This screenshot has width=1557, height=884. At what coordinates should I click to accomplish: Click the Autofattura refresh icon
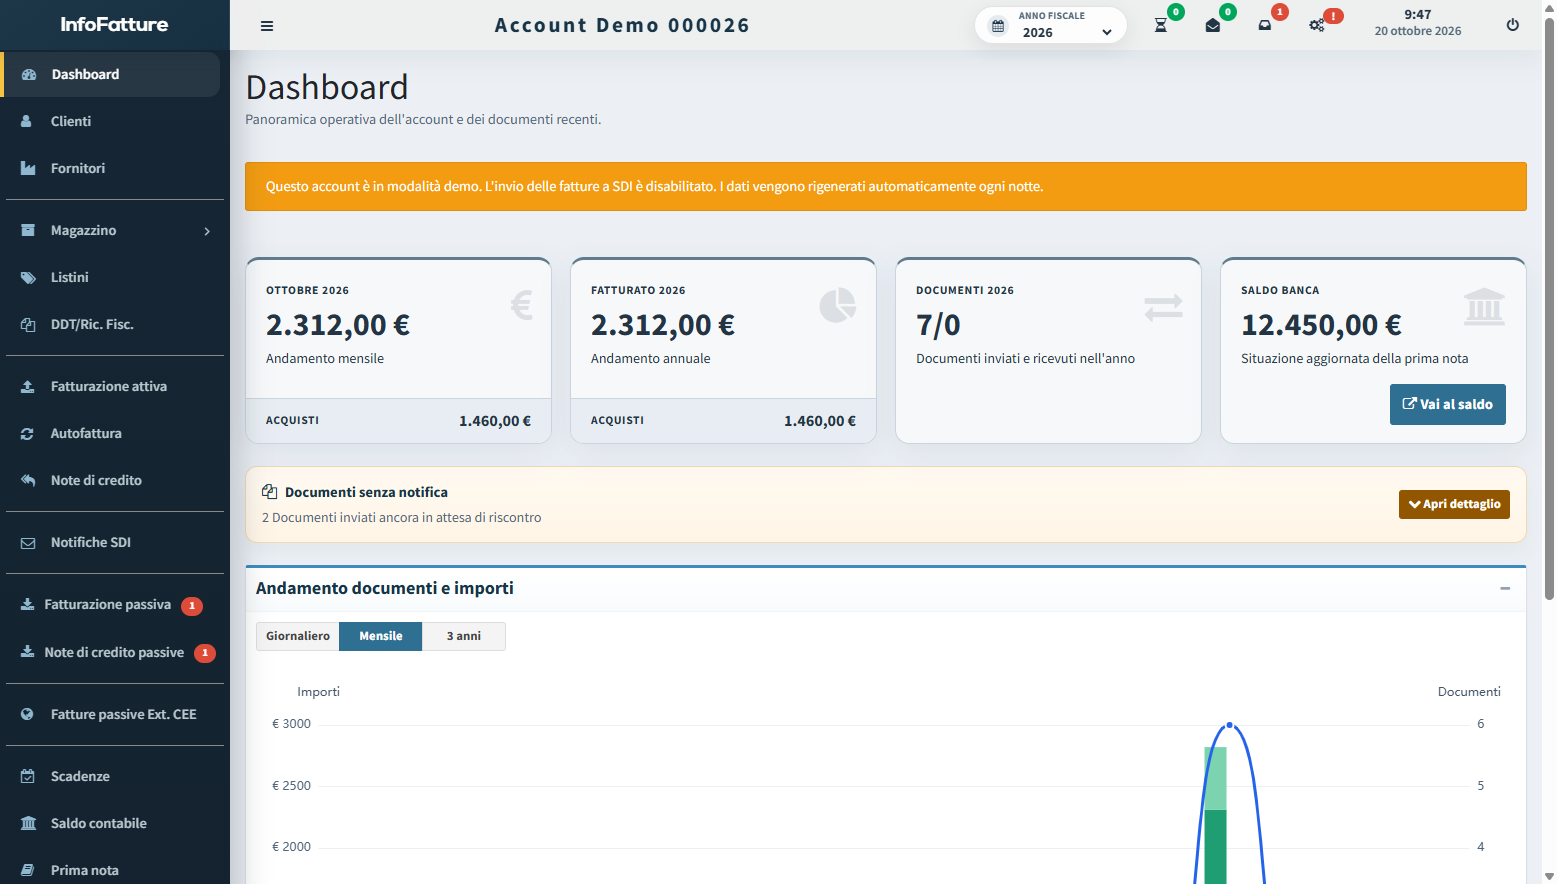point(28,433)
